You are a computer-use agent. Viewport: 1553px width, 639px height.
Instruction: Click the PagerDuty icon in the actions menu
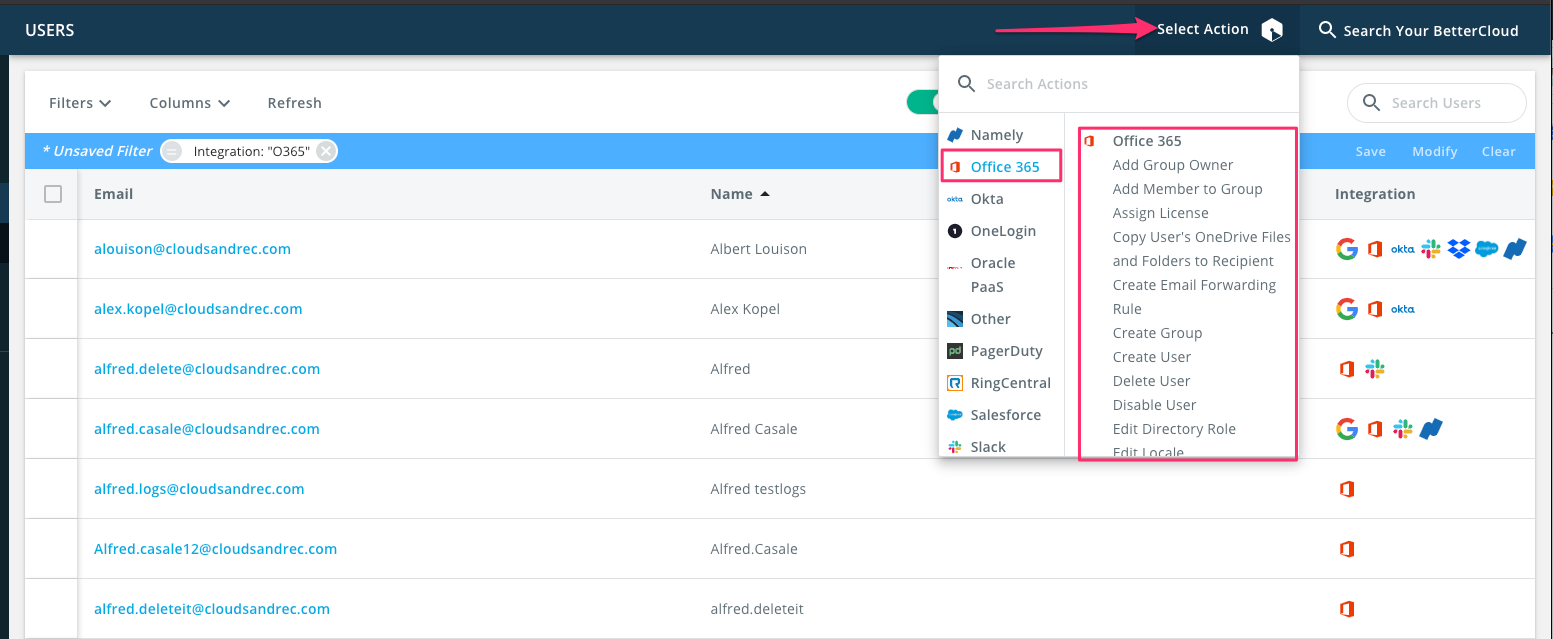pos(954,350)
